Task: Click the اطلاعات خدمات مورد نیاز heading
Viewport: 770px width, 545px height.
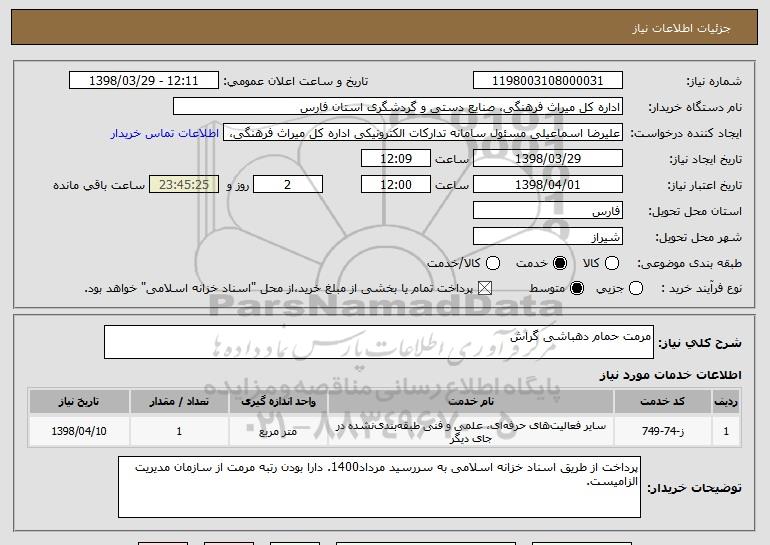Action: [x=670, y=375]
